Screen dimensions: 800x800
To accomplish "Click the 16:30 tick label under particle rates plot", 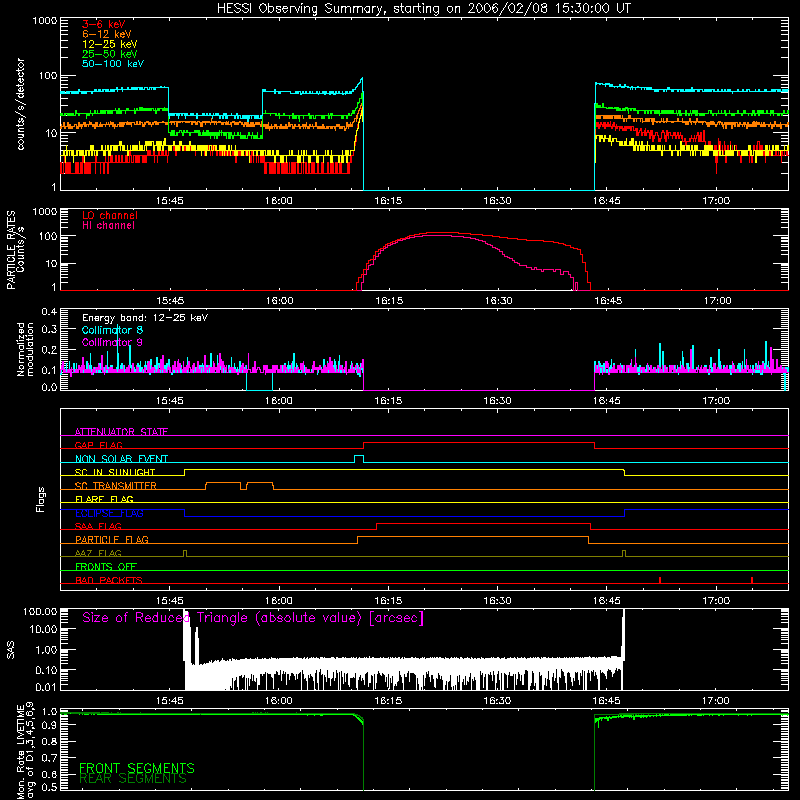I will (498, 301).
